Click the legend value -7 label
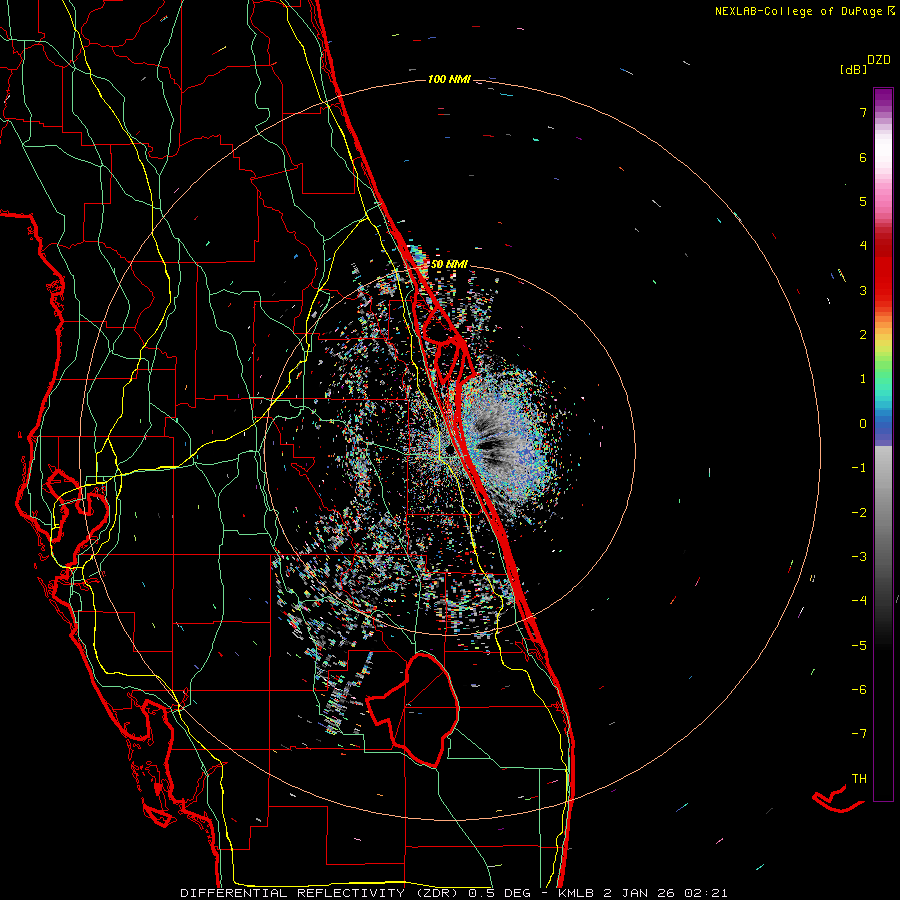This screenshot has width=900, height=900. click(859, 734)
